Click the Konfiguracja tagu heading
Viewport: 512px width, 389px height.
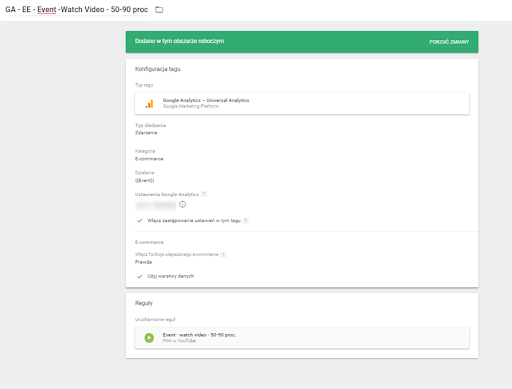pos(158,69)
